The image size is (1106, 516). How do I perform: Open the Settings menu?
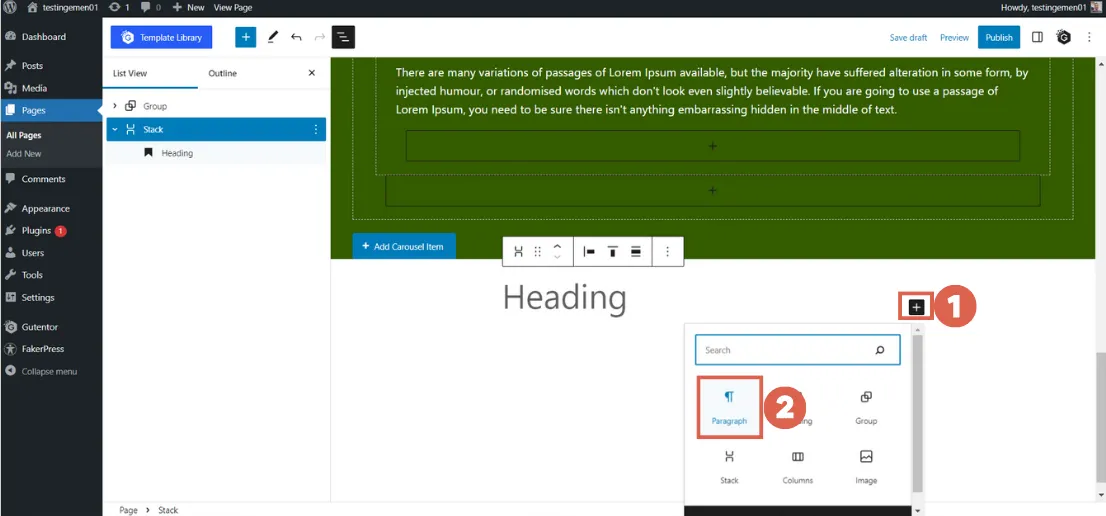point(38,297)
